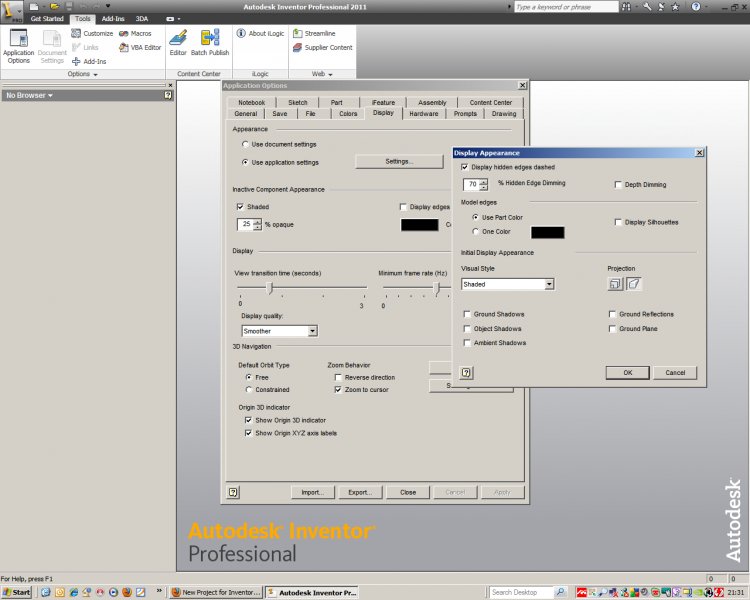Open the Help question mark in title bar
Screen dimensions: 750x600
(x=696, y=7)
